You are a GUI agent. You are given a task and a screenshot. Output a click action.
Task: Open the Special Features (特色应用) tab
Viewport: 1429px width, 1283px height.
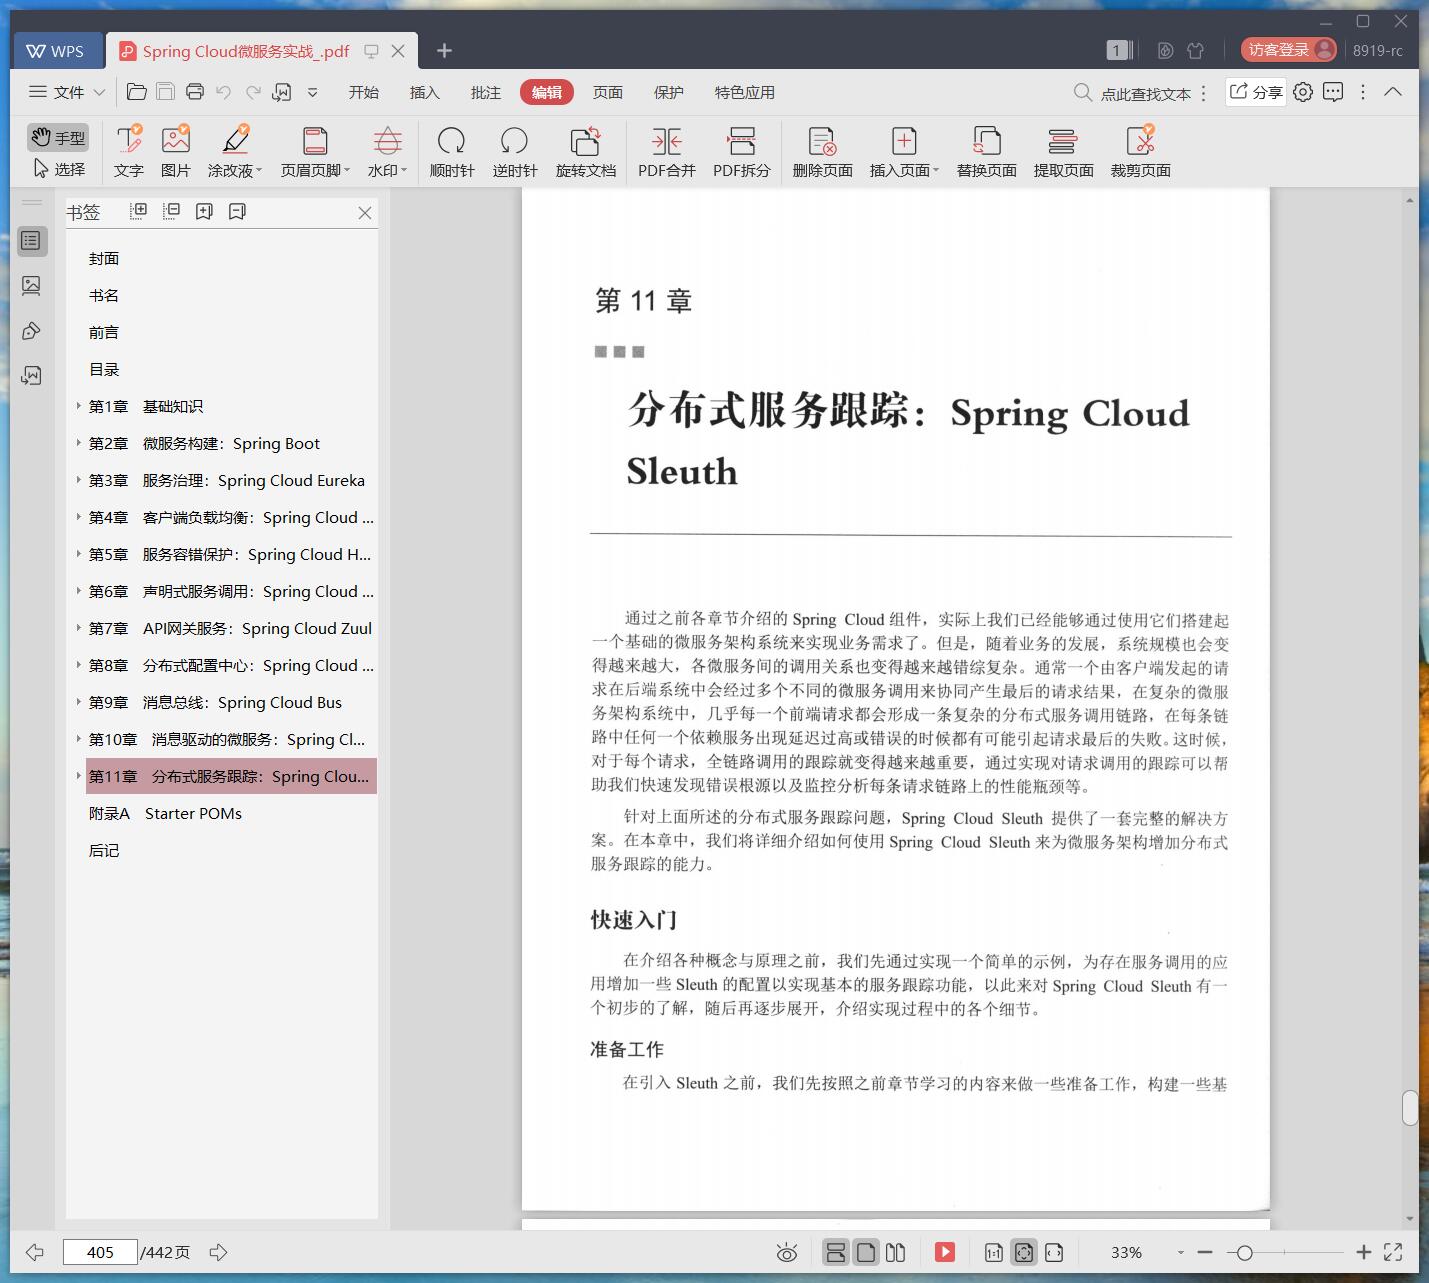pyautogui.click(x=744, y=92)
